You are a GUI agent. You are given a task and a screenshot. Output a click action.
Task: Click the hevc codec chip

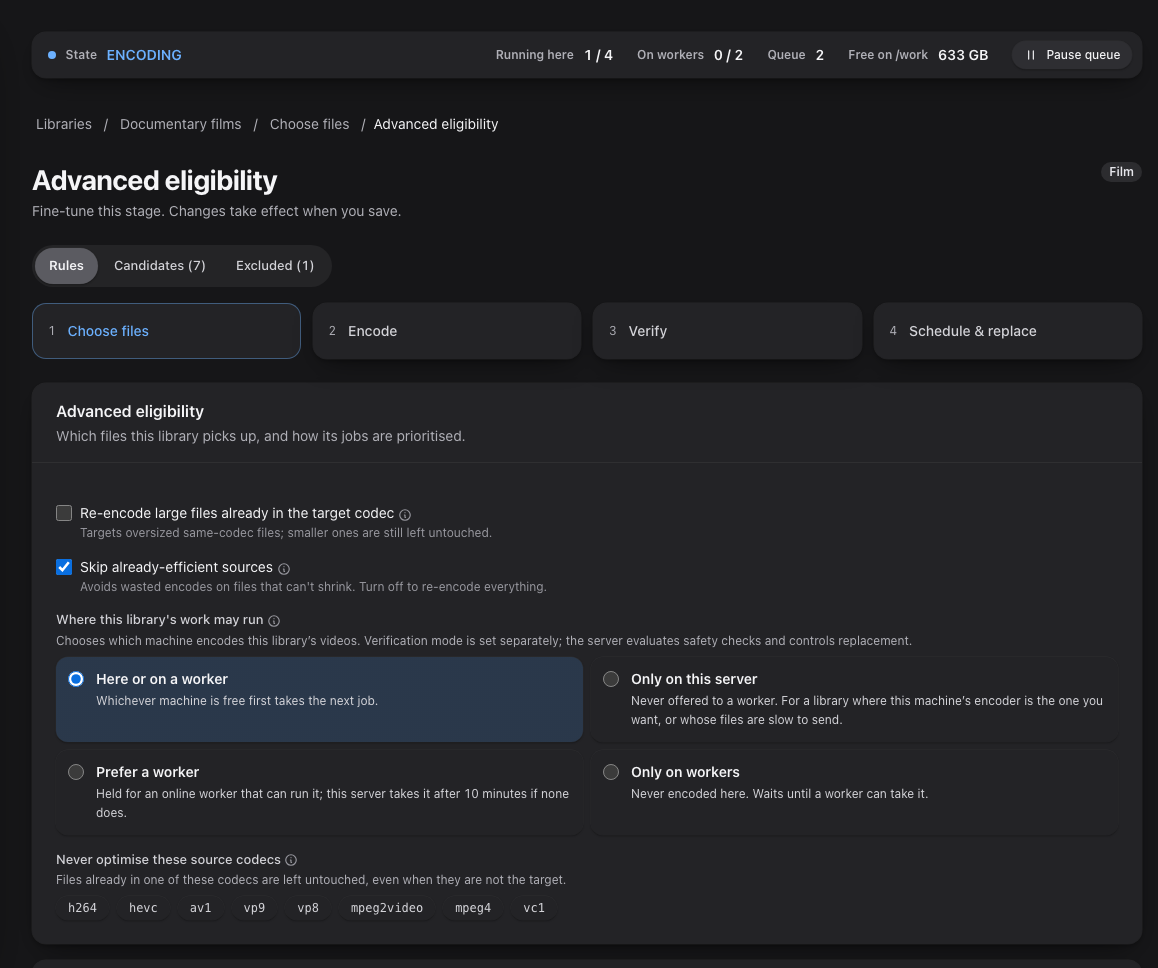click(143, 908)
